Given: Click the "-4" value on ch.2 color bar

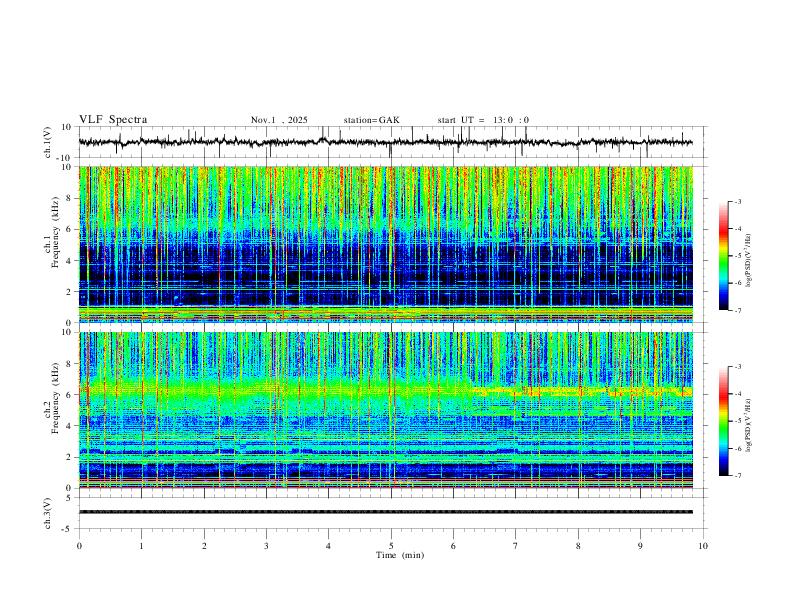Looking at the screenshot, I should coord(737,394).
